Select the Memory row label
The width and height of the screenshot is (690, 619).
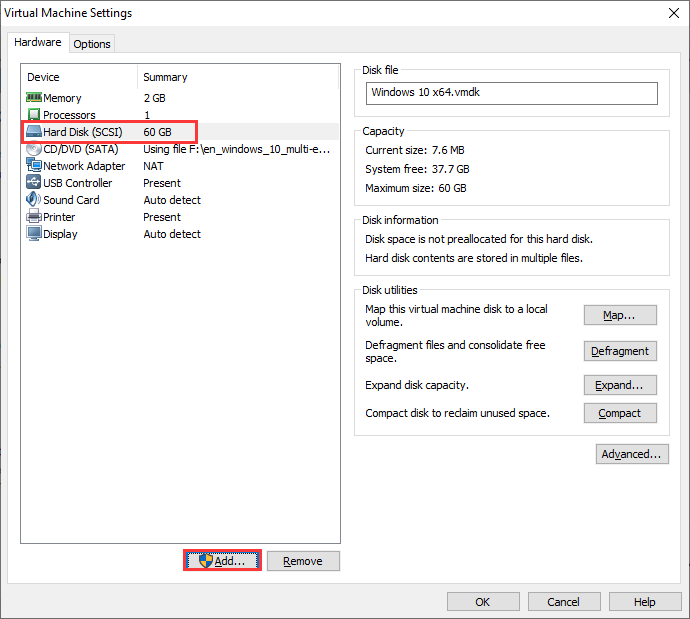pyautogui.click(x=62, y=98)
